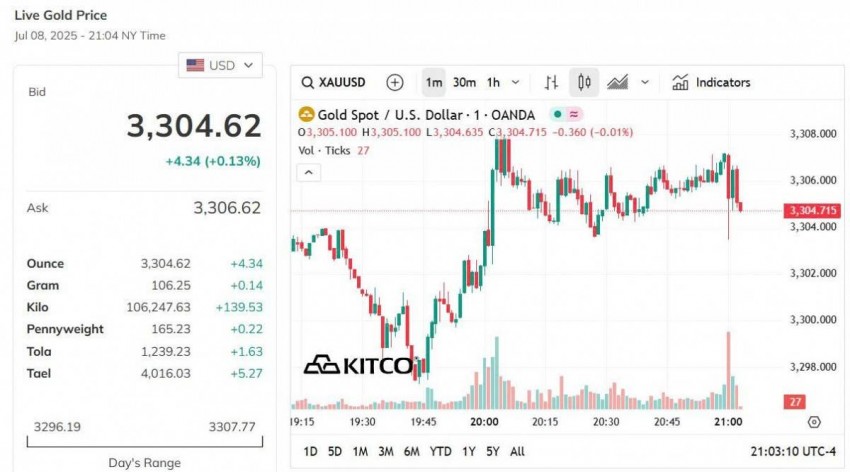
Task: Open the USD currency dropdown
Action: 220,65
